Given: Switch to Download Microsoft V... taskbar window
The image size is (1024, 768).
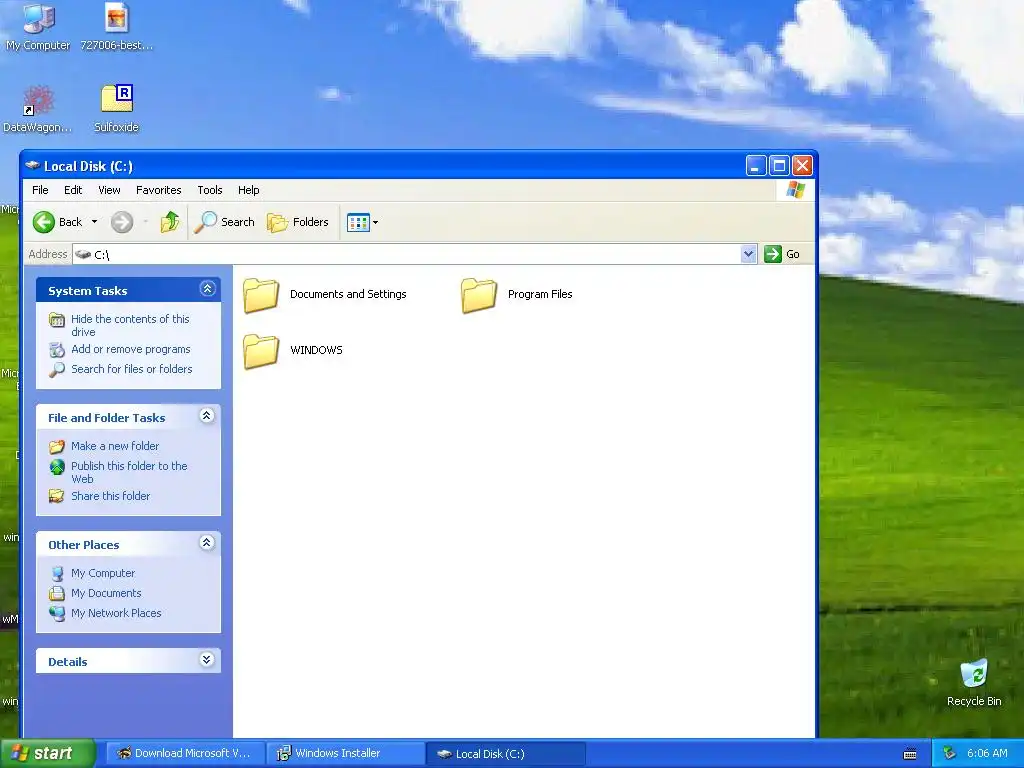Looking at the screenshot, I should tap(185, 754).
